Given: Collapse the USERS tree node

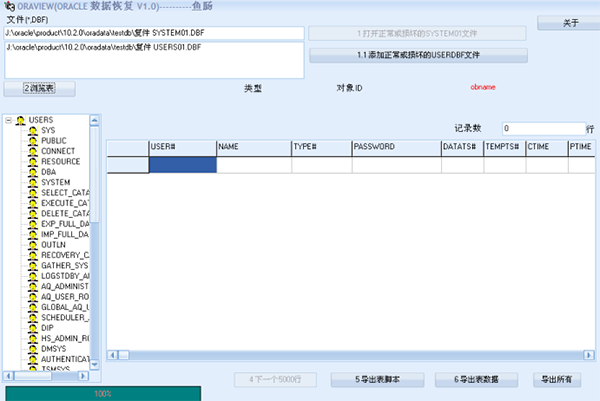Looking at the screenshot, I should [8, 121].
